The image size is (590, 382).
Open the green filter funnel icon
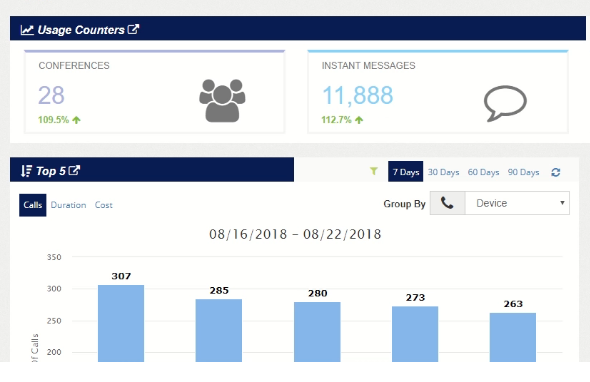pyautogui.click(x=374, y=171)
